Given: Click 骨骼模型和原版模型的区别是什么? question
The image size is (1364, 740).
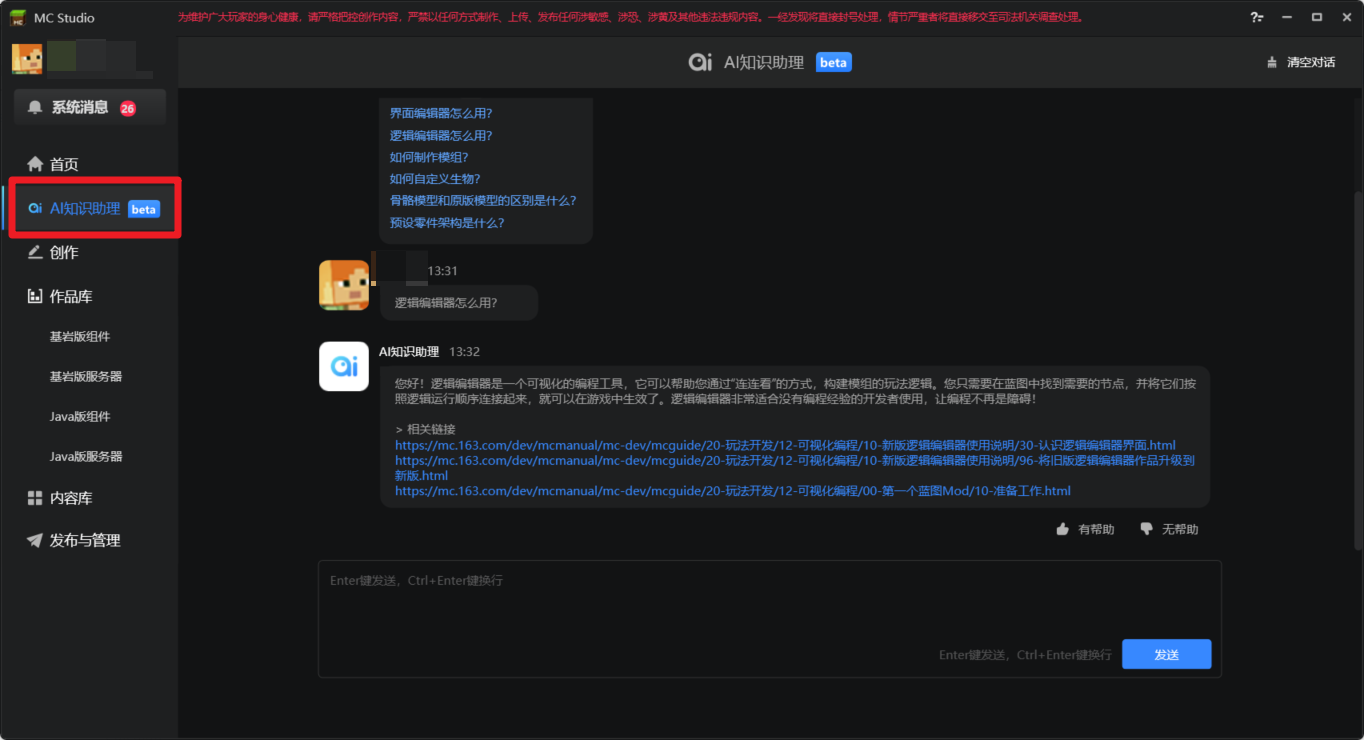Looking at the screenshot, I should (x=483, y=201).
